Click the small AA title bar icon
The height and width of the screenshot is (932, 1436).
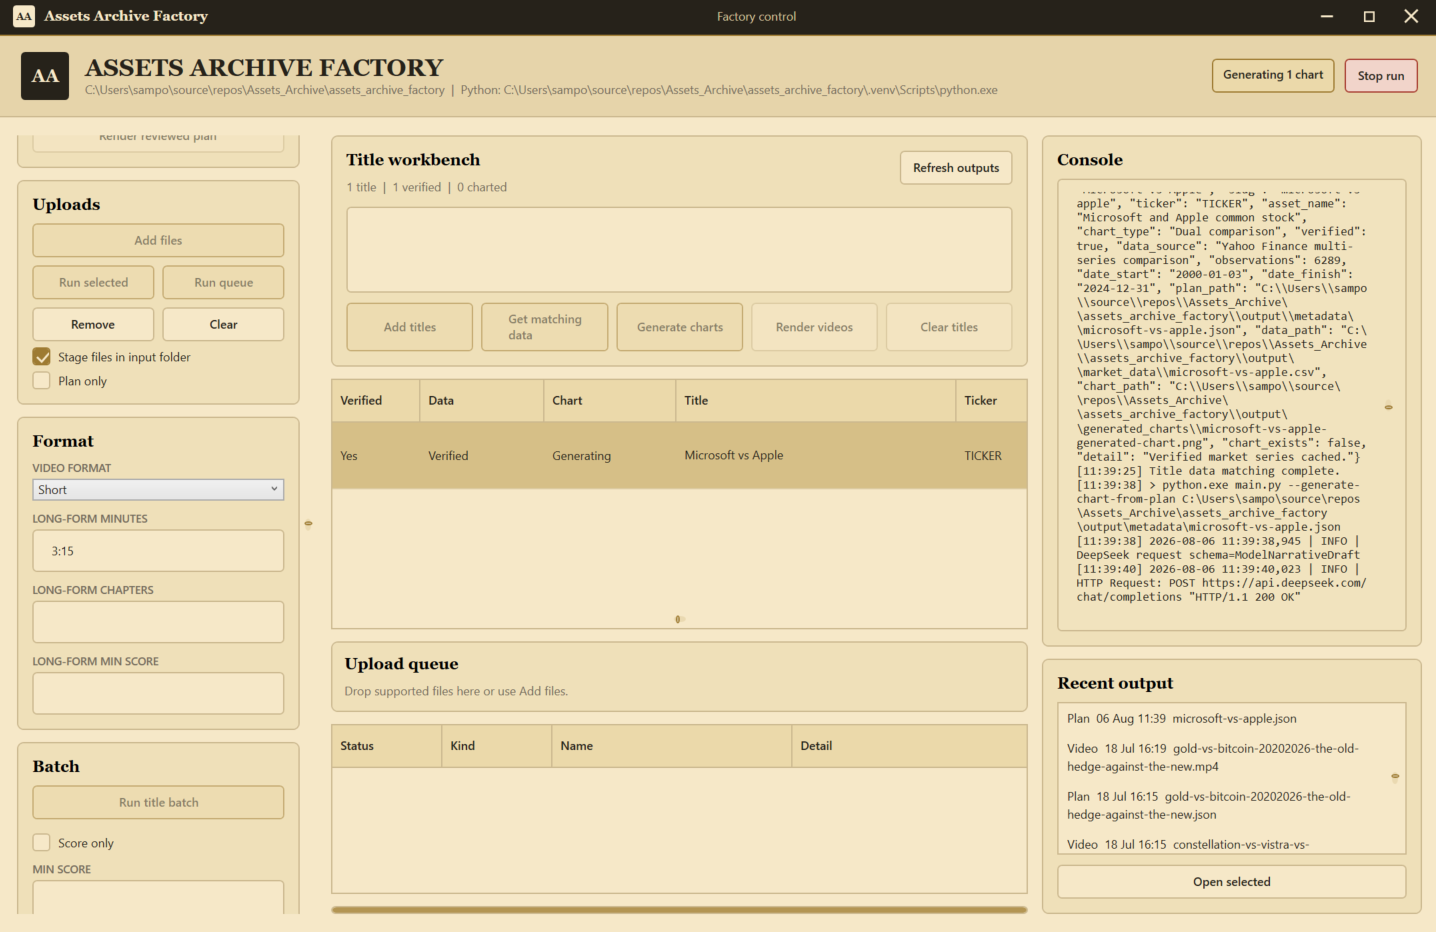pyautogui.click(x=24, y=16)
